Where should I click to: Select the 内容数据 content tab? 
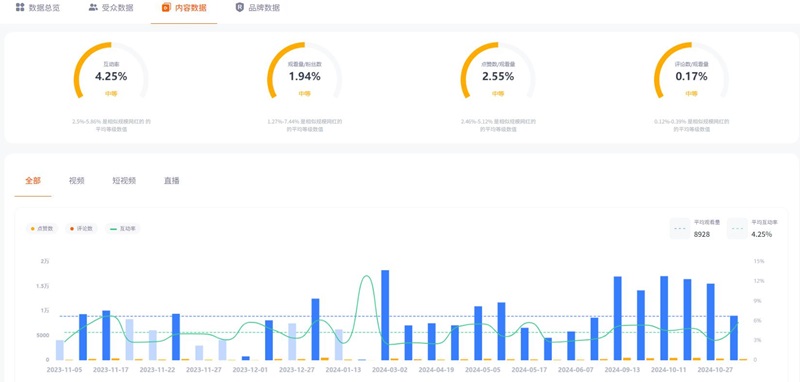184,8
